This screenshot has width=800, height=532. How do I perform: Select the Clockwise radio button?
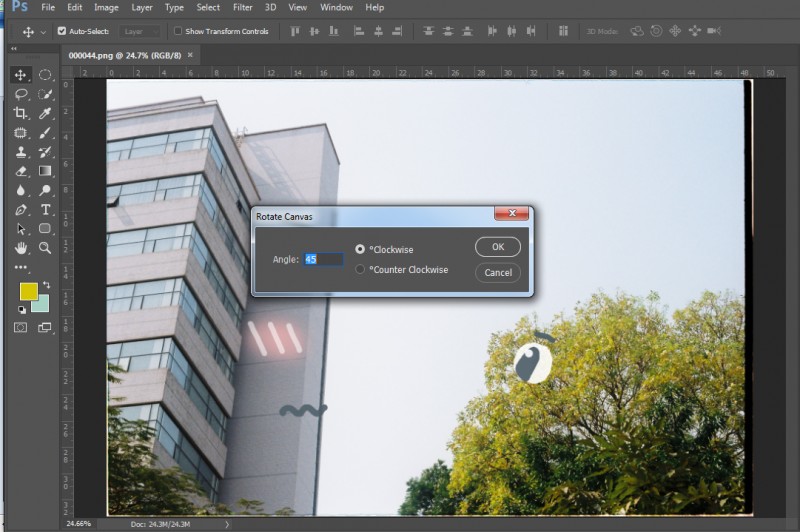[x=360, y=249]
